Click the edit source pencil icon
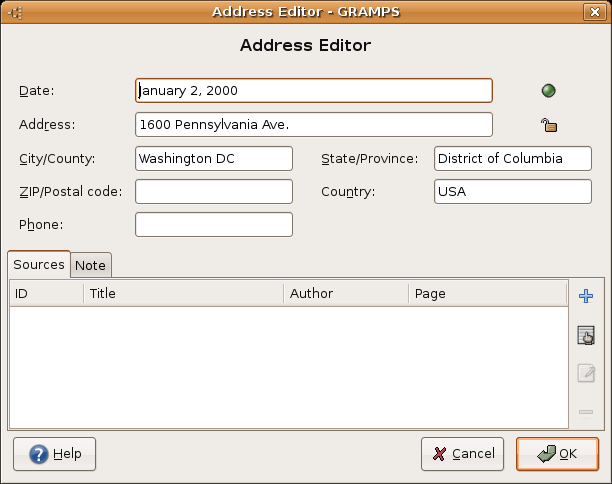This screenshot has height=484, width=612. (x=586, y=373)
